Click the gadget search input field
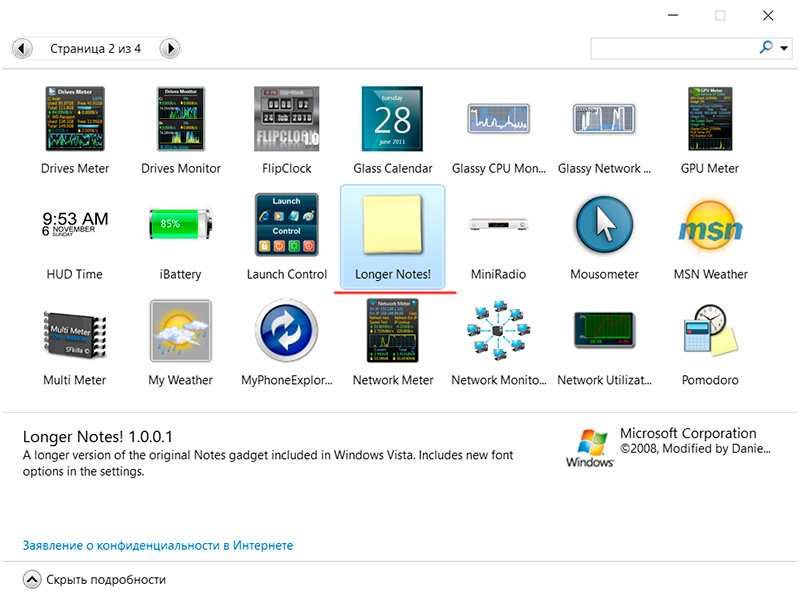Screen dimensions: 800x605 [674, 48]
